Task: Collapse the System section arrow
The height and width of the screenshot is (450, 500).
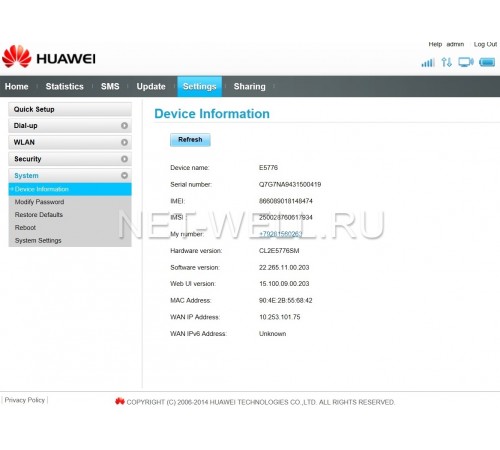Action: point(124,175)
